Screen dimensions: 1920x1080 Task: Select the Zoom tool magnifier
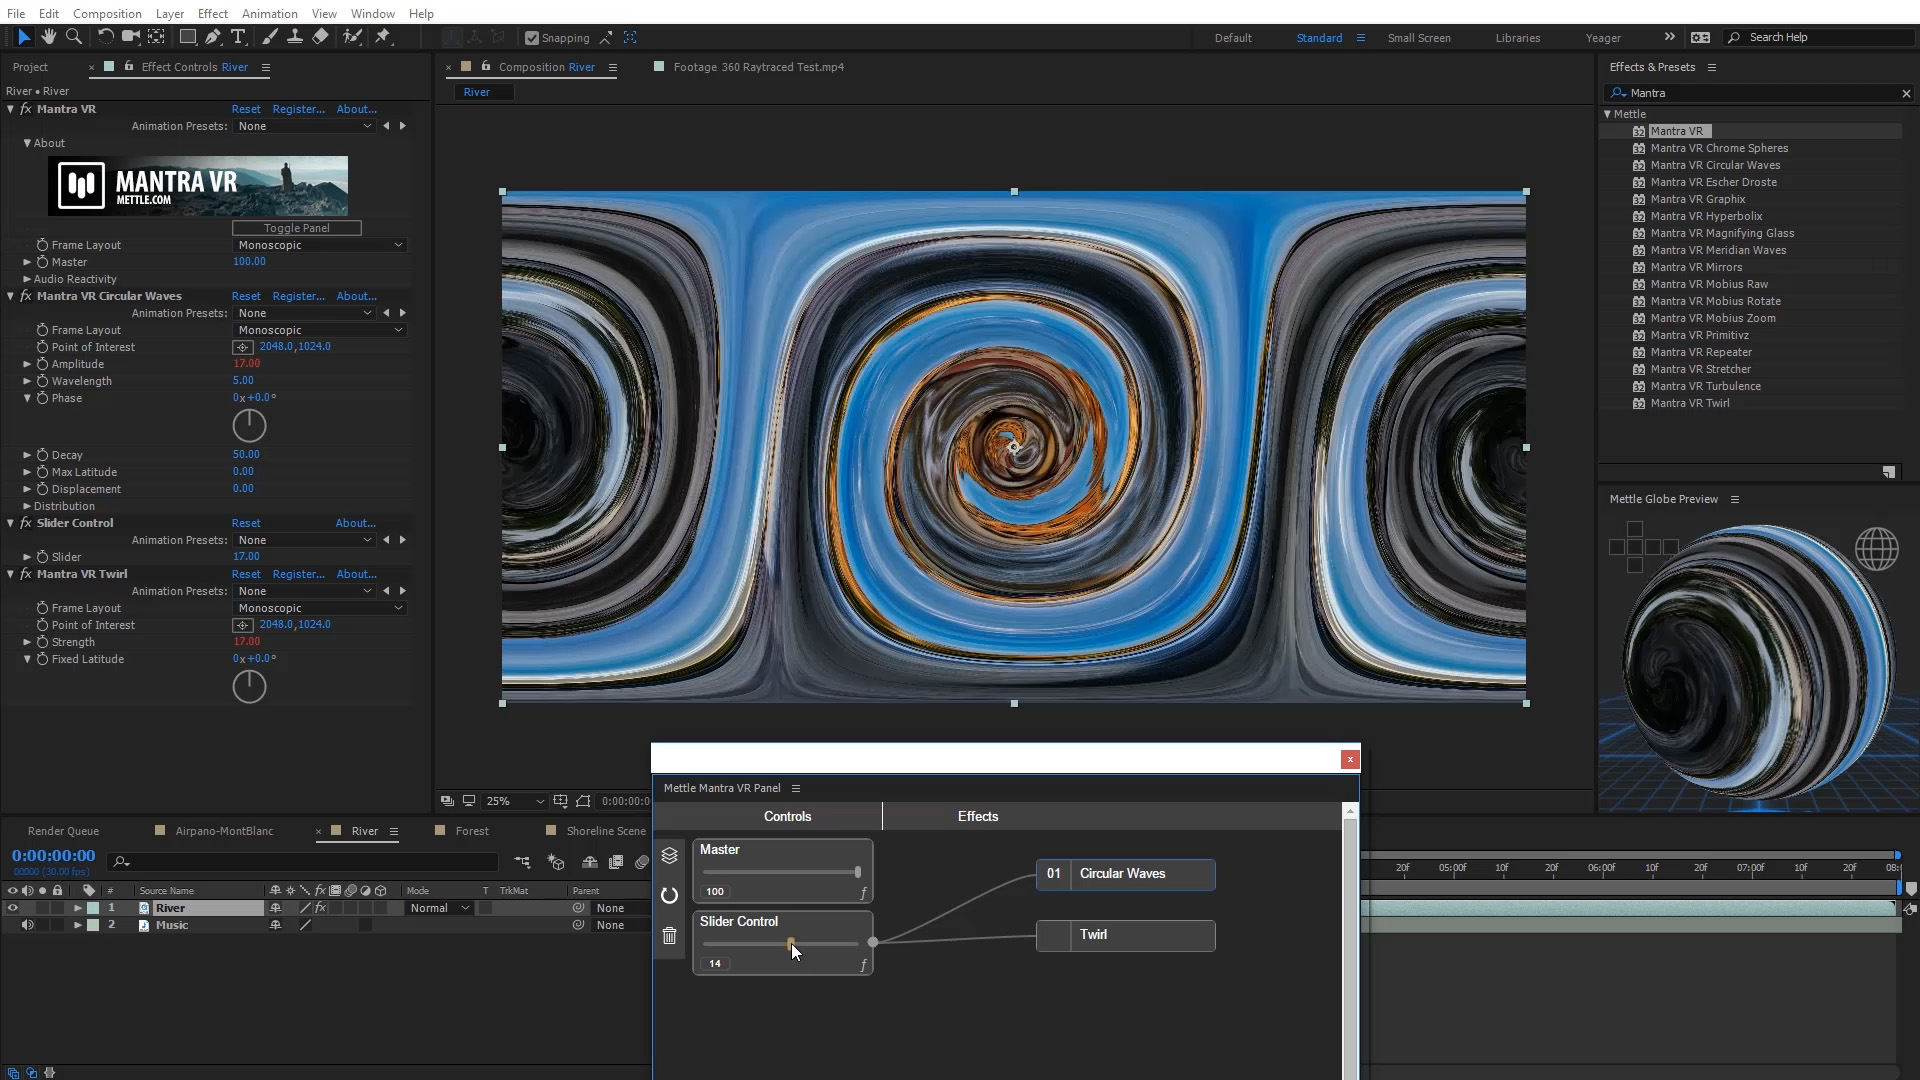(x=73, y=37)
